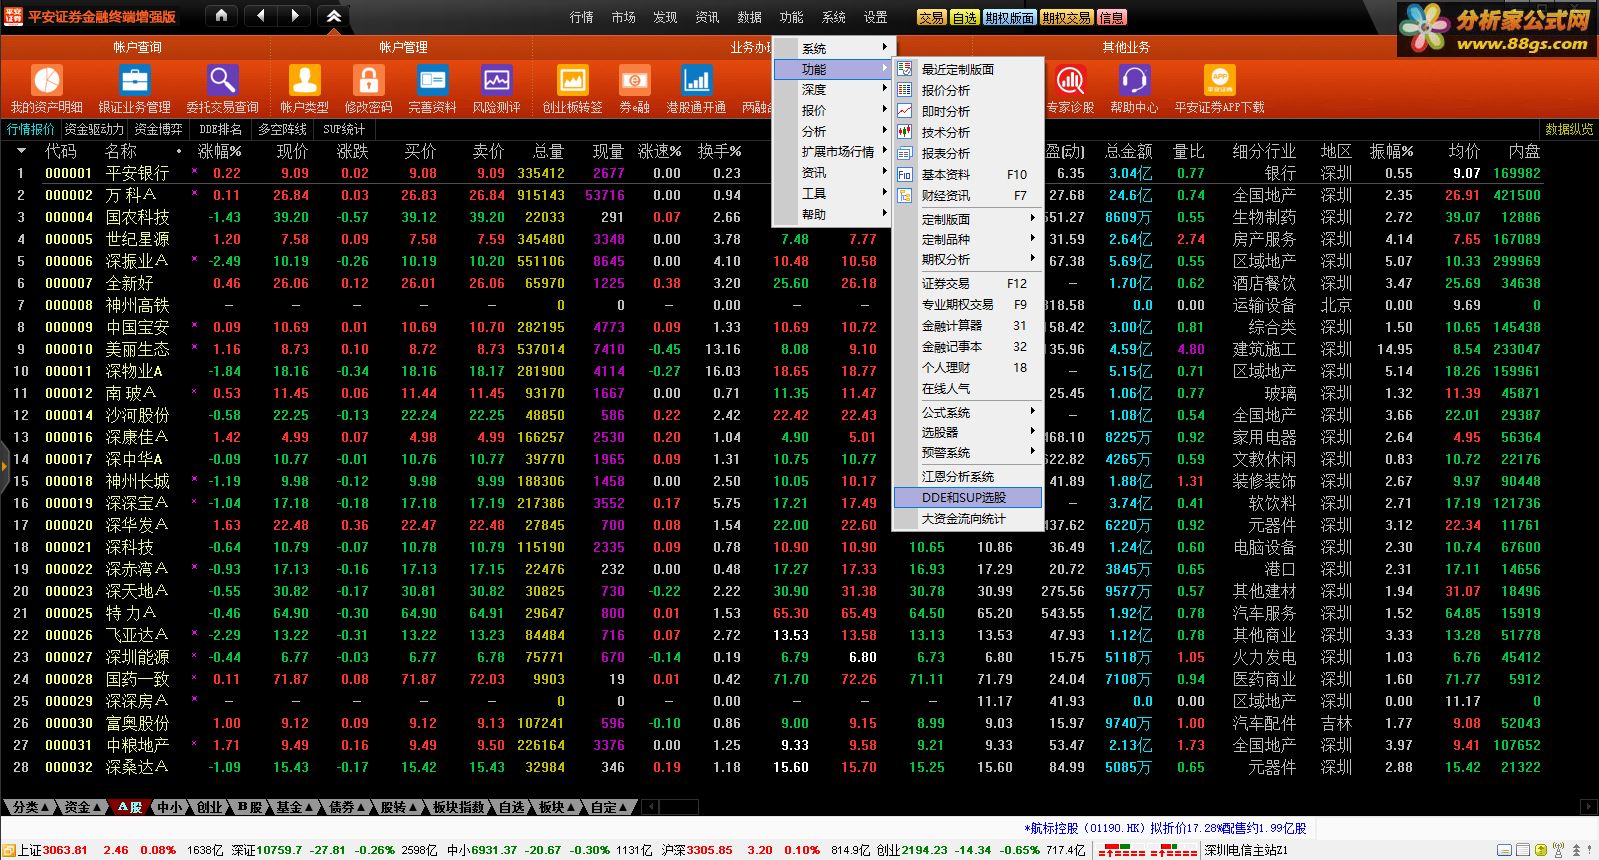Select 金融计算器 menu entry
This screenshot has width=1599, height=860.
coord(968,325)
